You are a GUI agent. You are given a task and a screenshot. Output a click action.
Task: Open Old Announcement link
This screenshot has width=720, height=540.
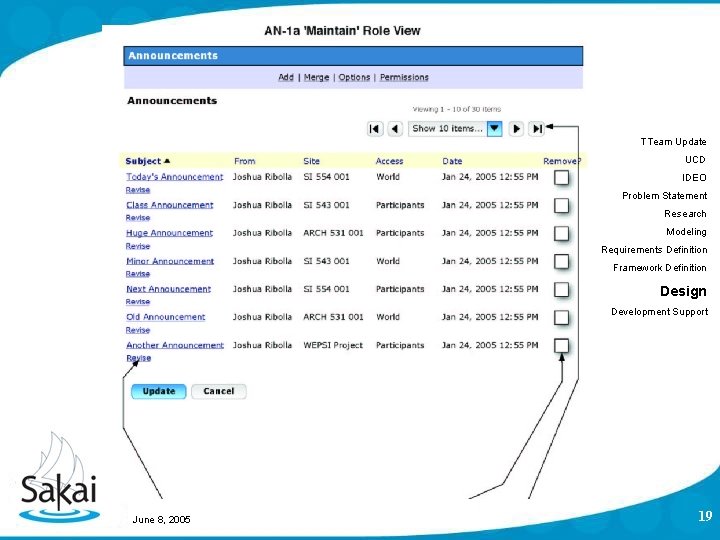pos(165,317)
